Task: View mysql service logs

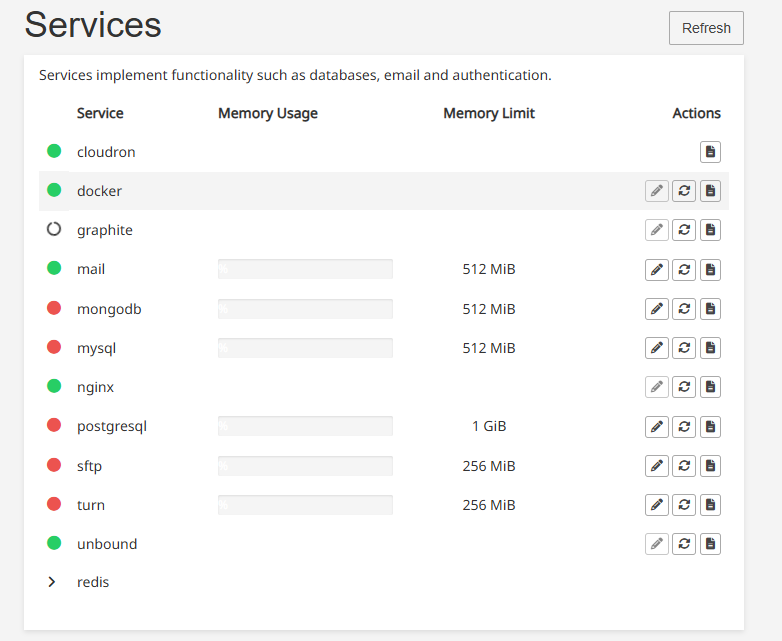Action: point(710,348)
